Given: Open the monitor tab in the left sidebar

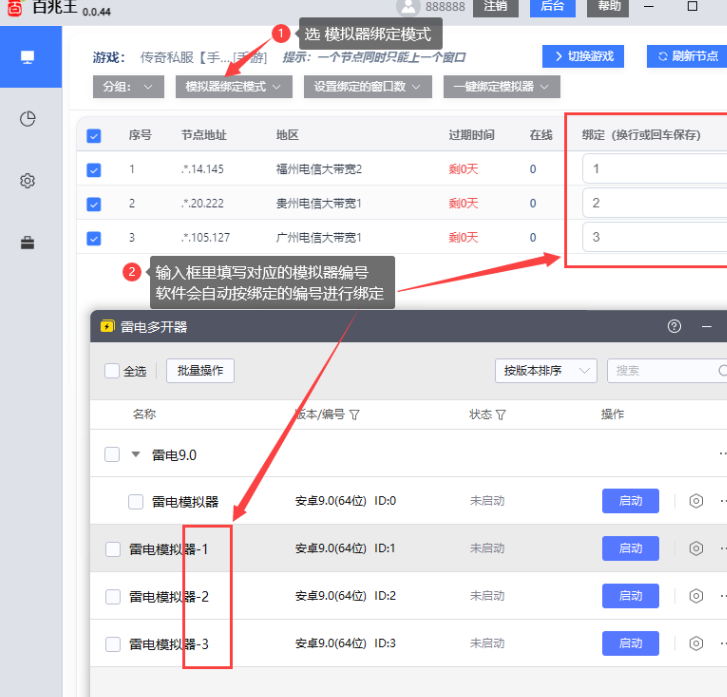Looking at the screenshot, I should [x=28, y=57].
